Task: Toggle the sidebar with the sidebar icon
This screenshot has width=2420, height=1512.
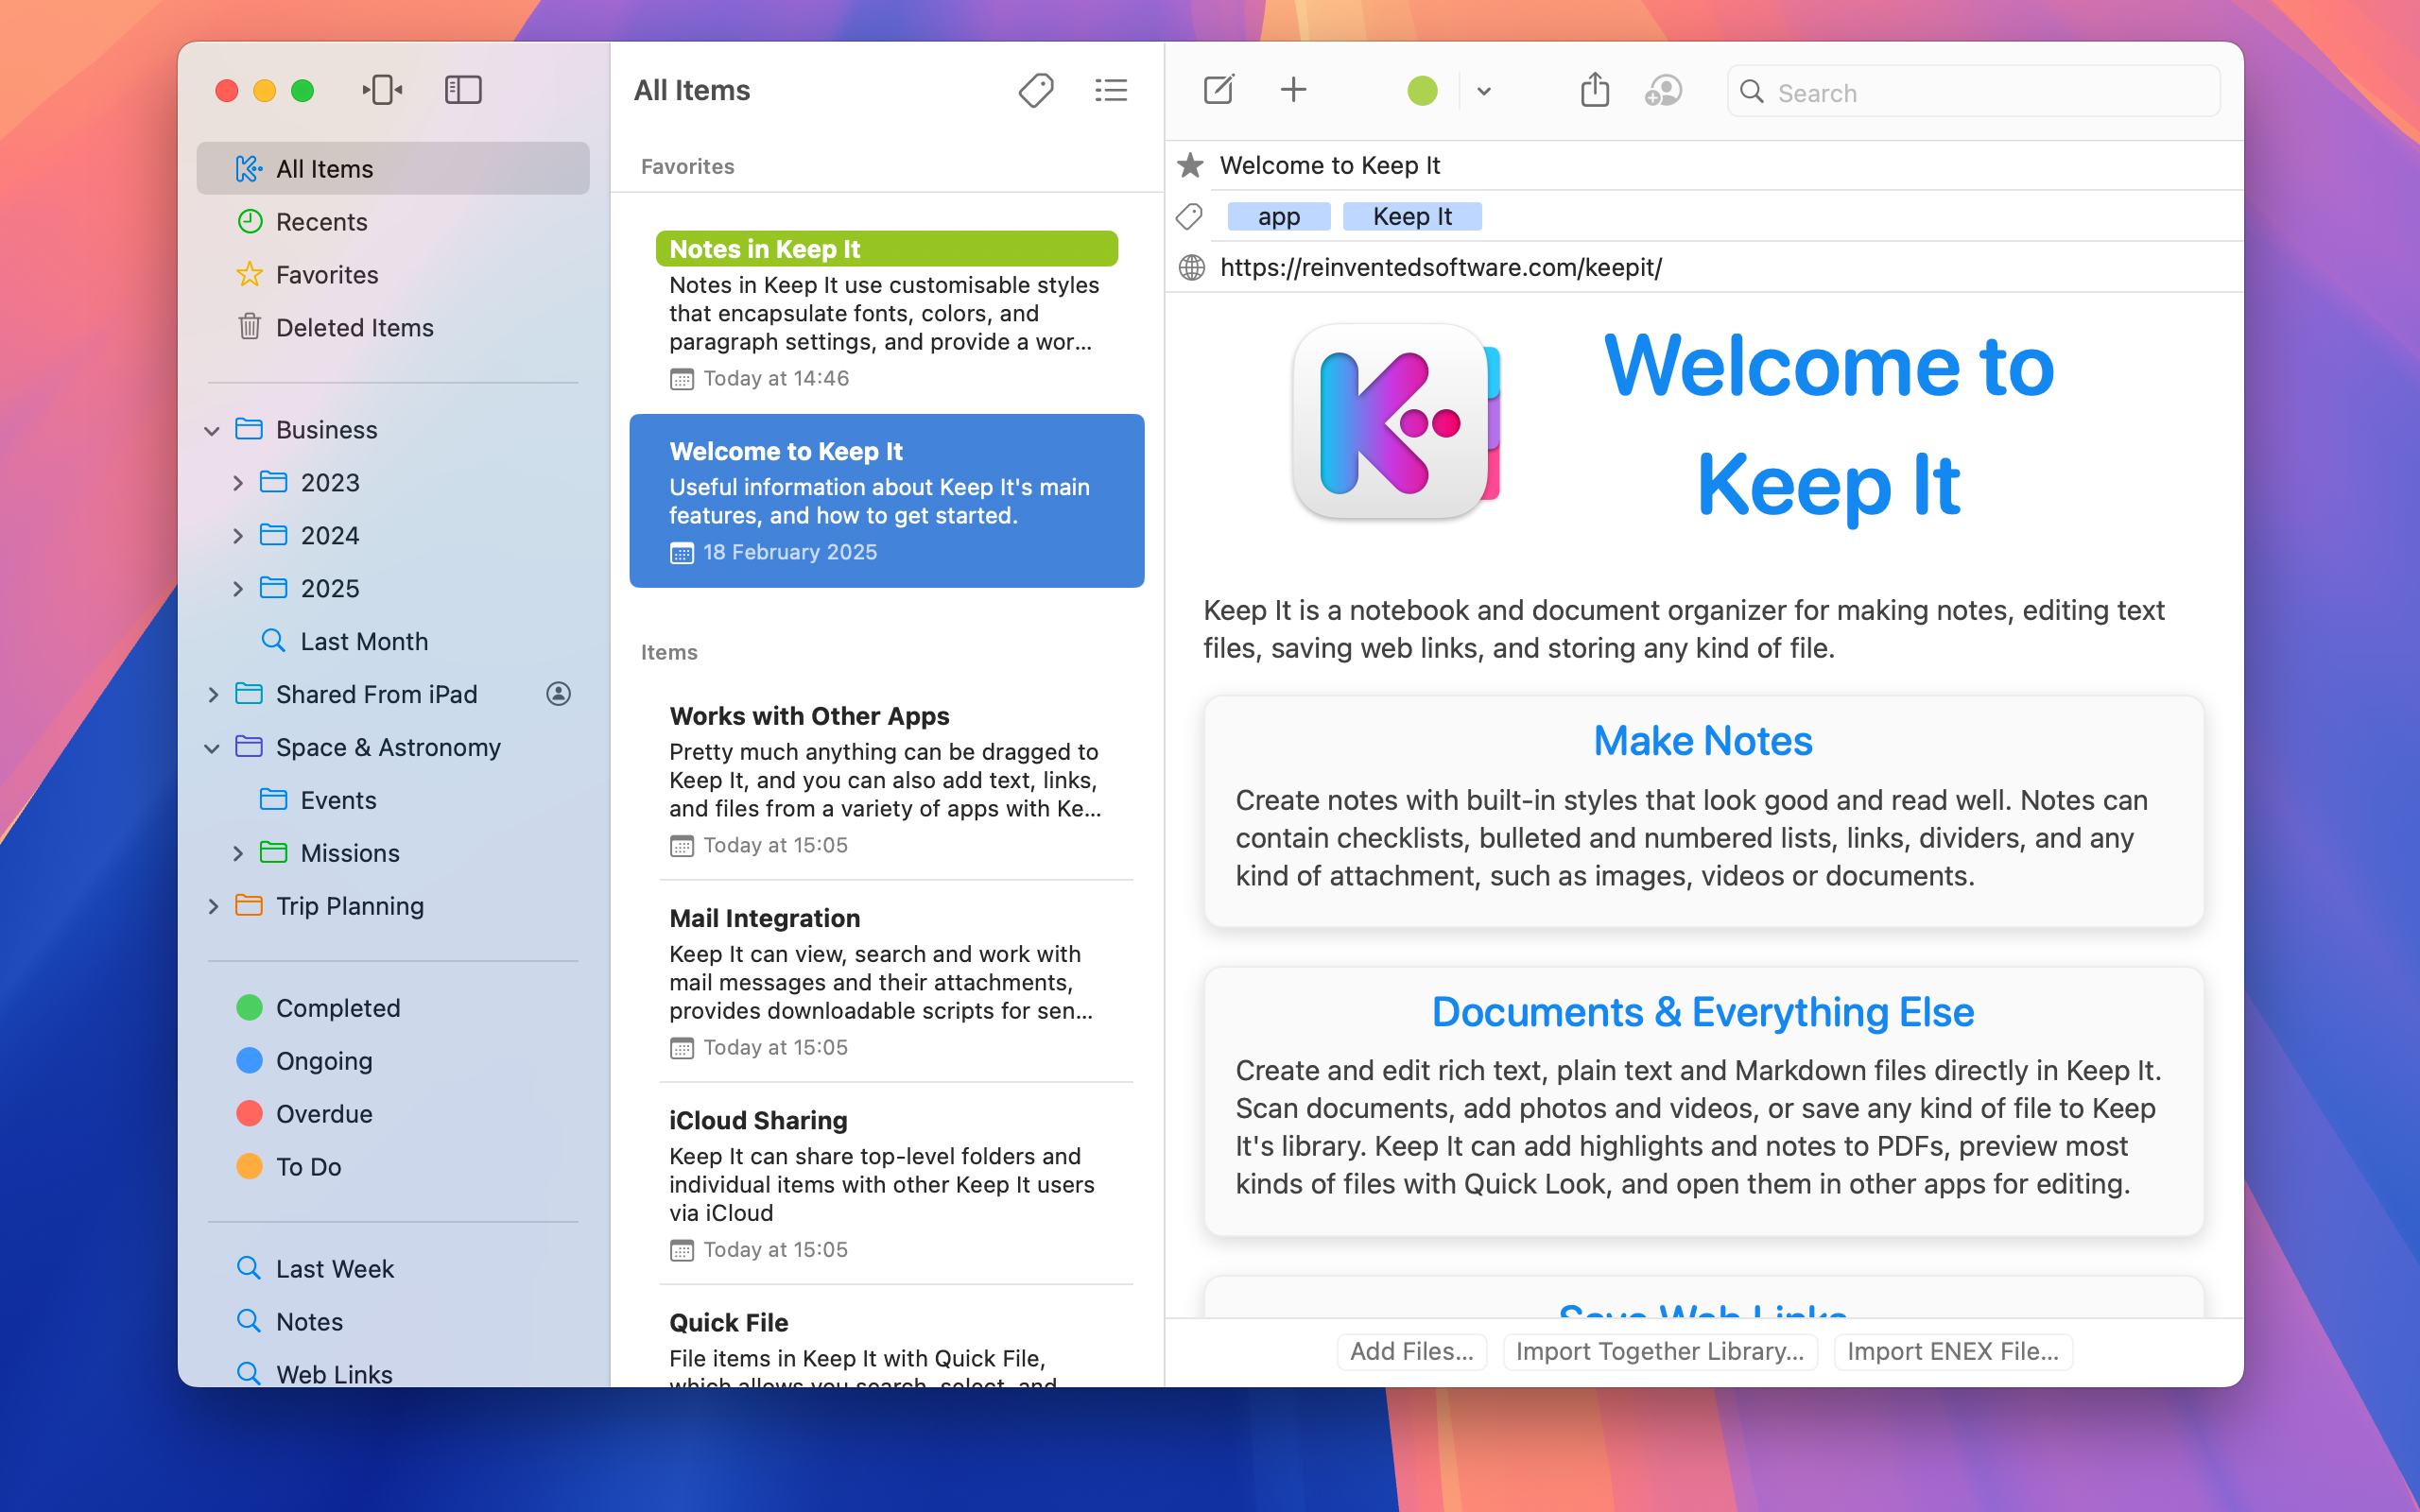Action: (463, 89)
